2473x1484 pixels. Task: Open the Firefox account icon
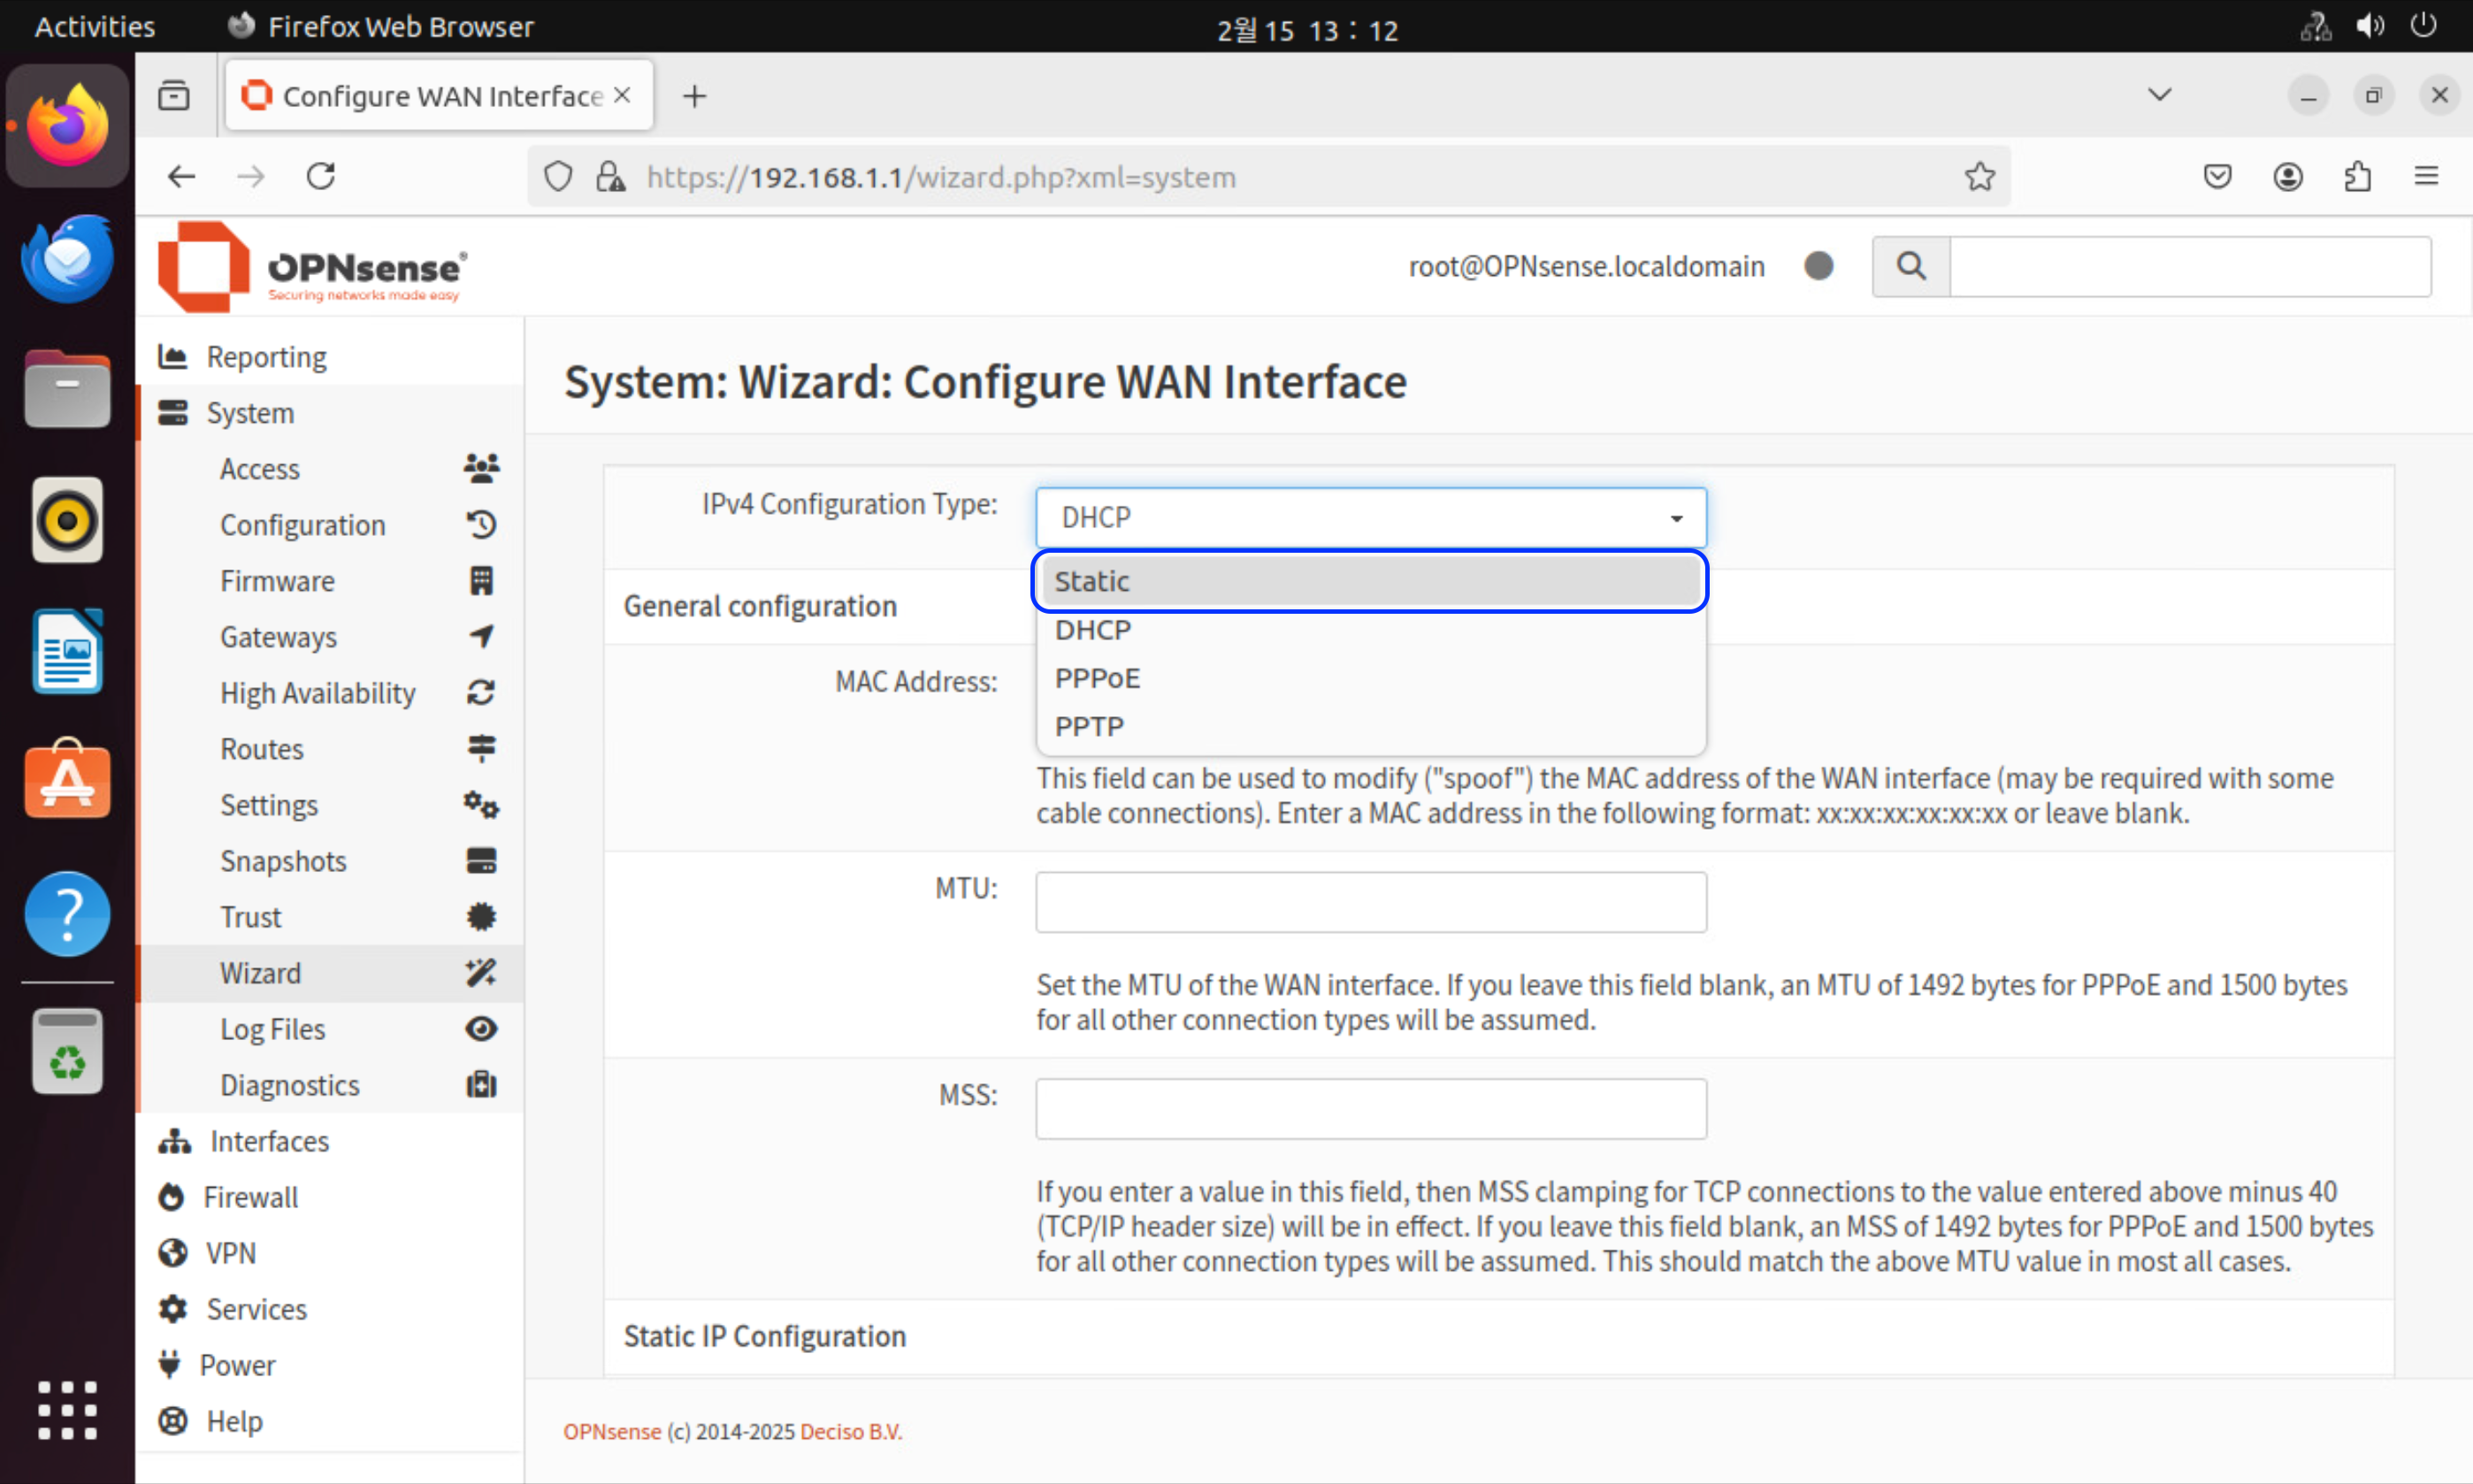[2288, 177]
